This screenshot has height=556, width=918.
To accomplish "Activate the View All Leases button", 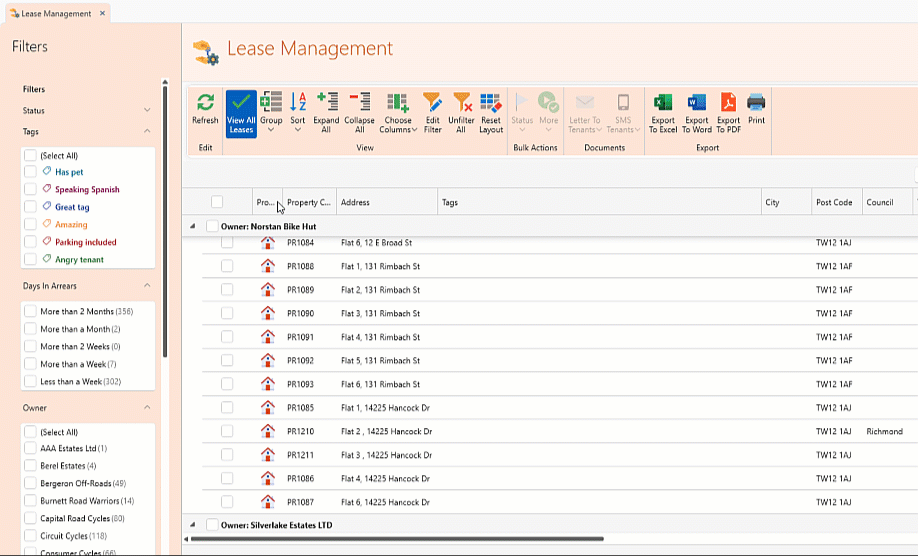I will [241, 112].
